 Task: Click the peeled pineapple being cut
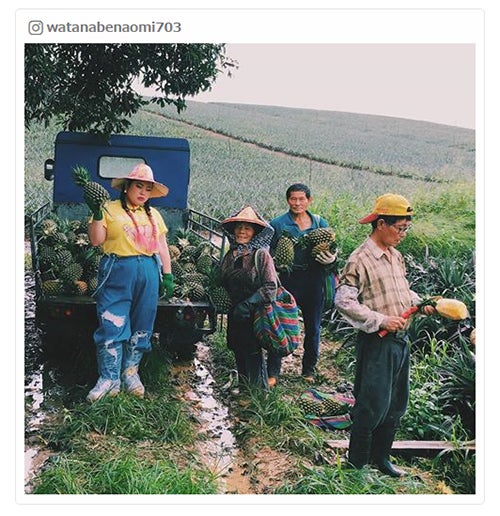click(x=451, y=309)
